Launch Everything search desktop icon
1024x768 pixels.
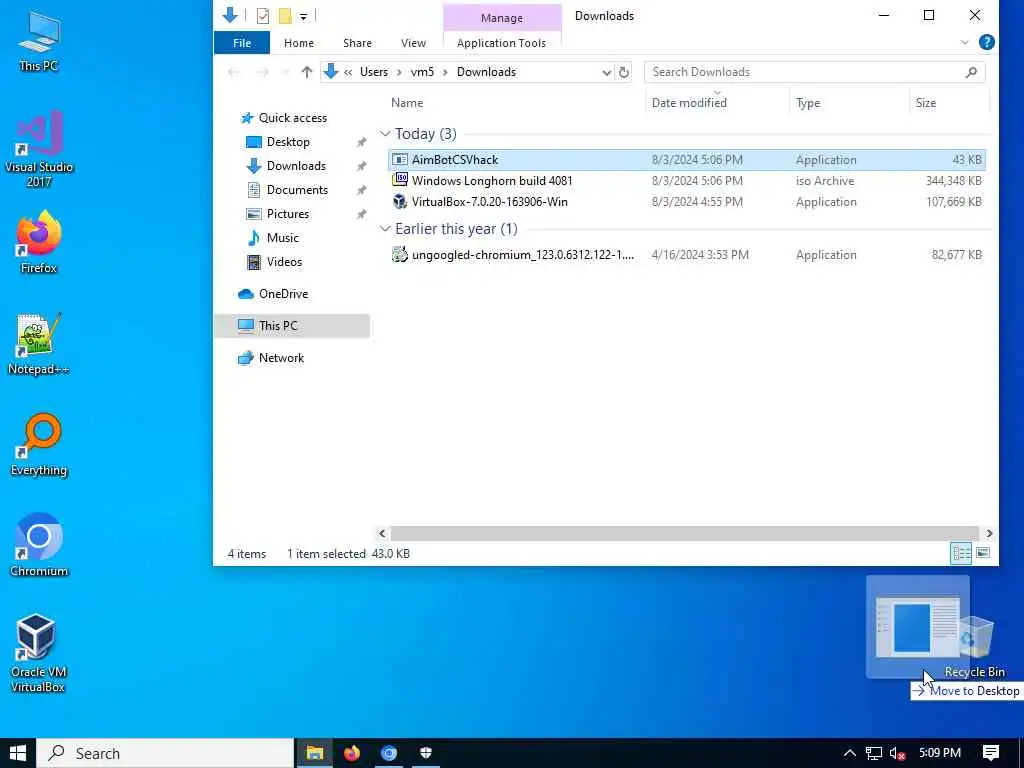click(39, 445)
